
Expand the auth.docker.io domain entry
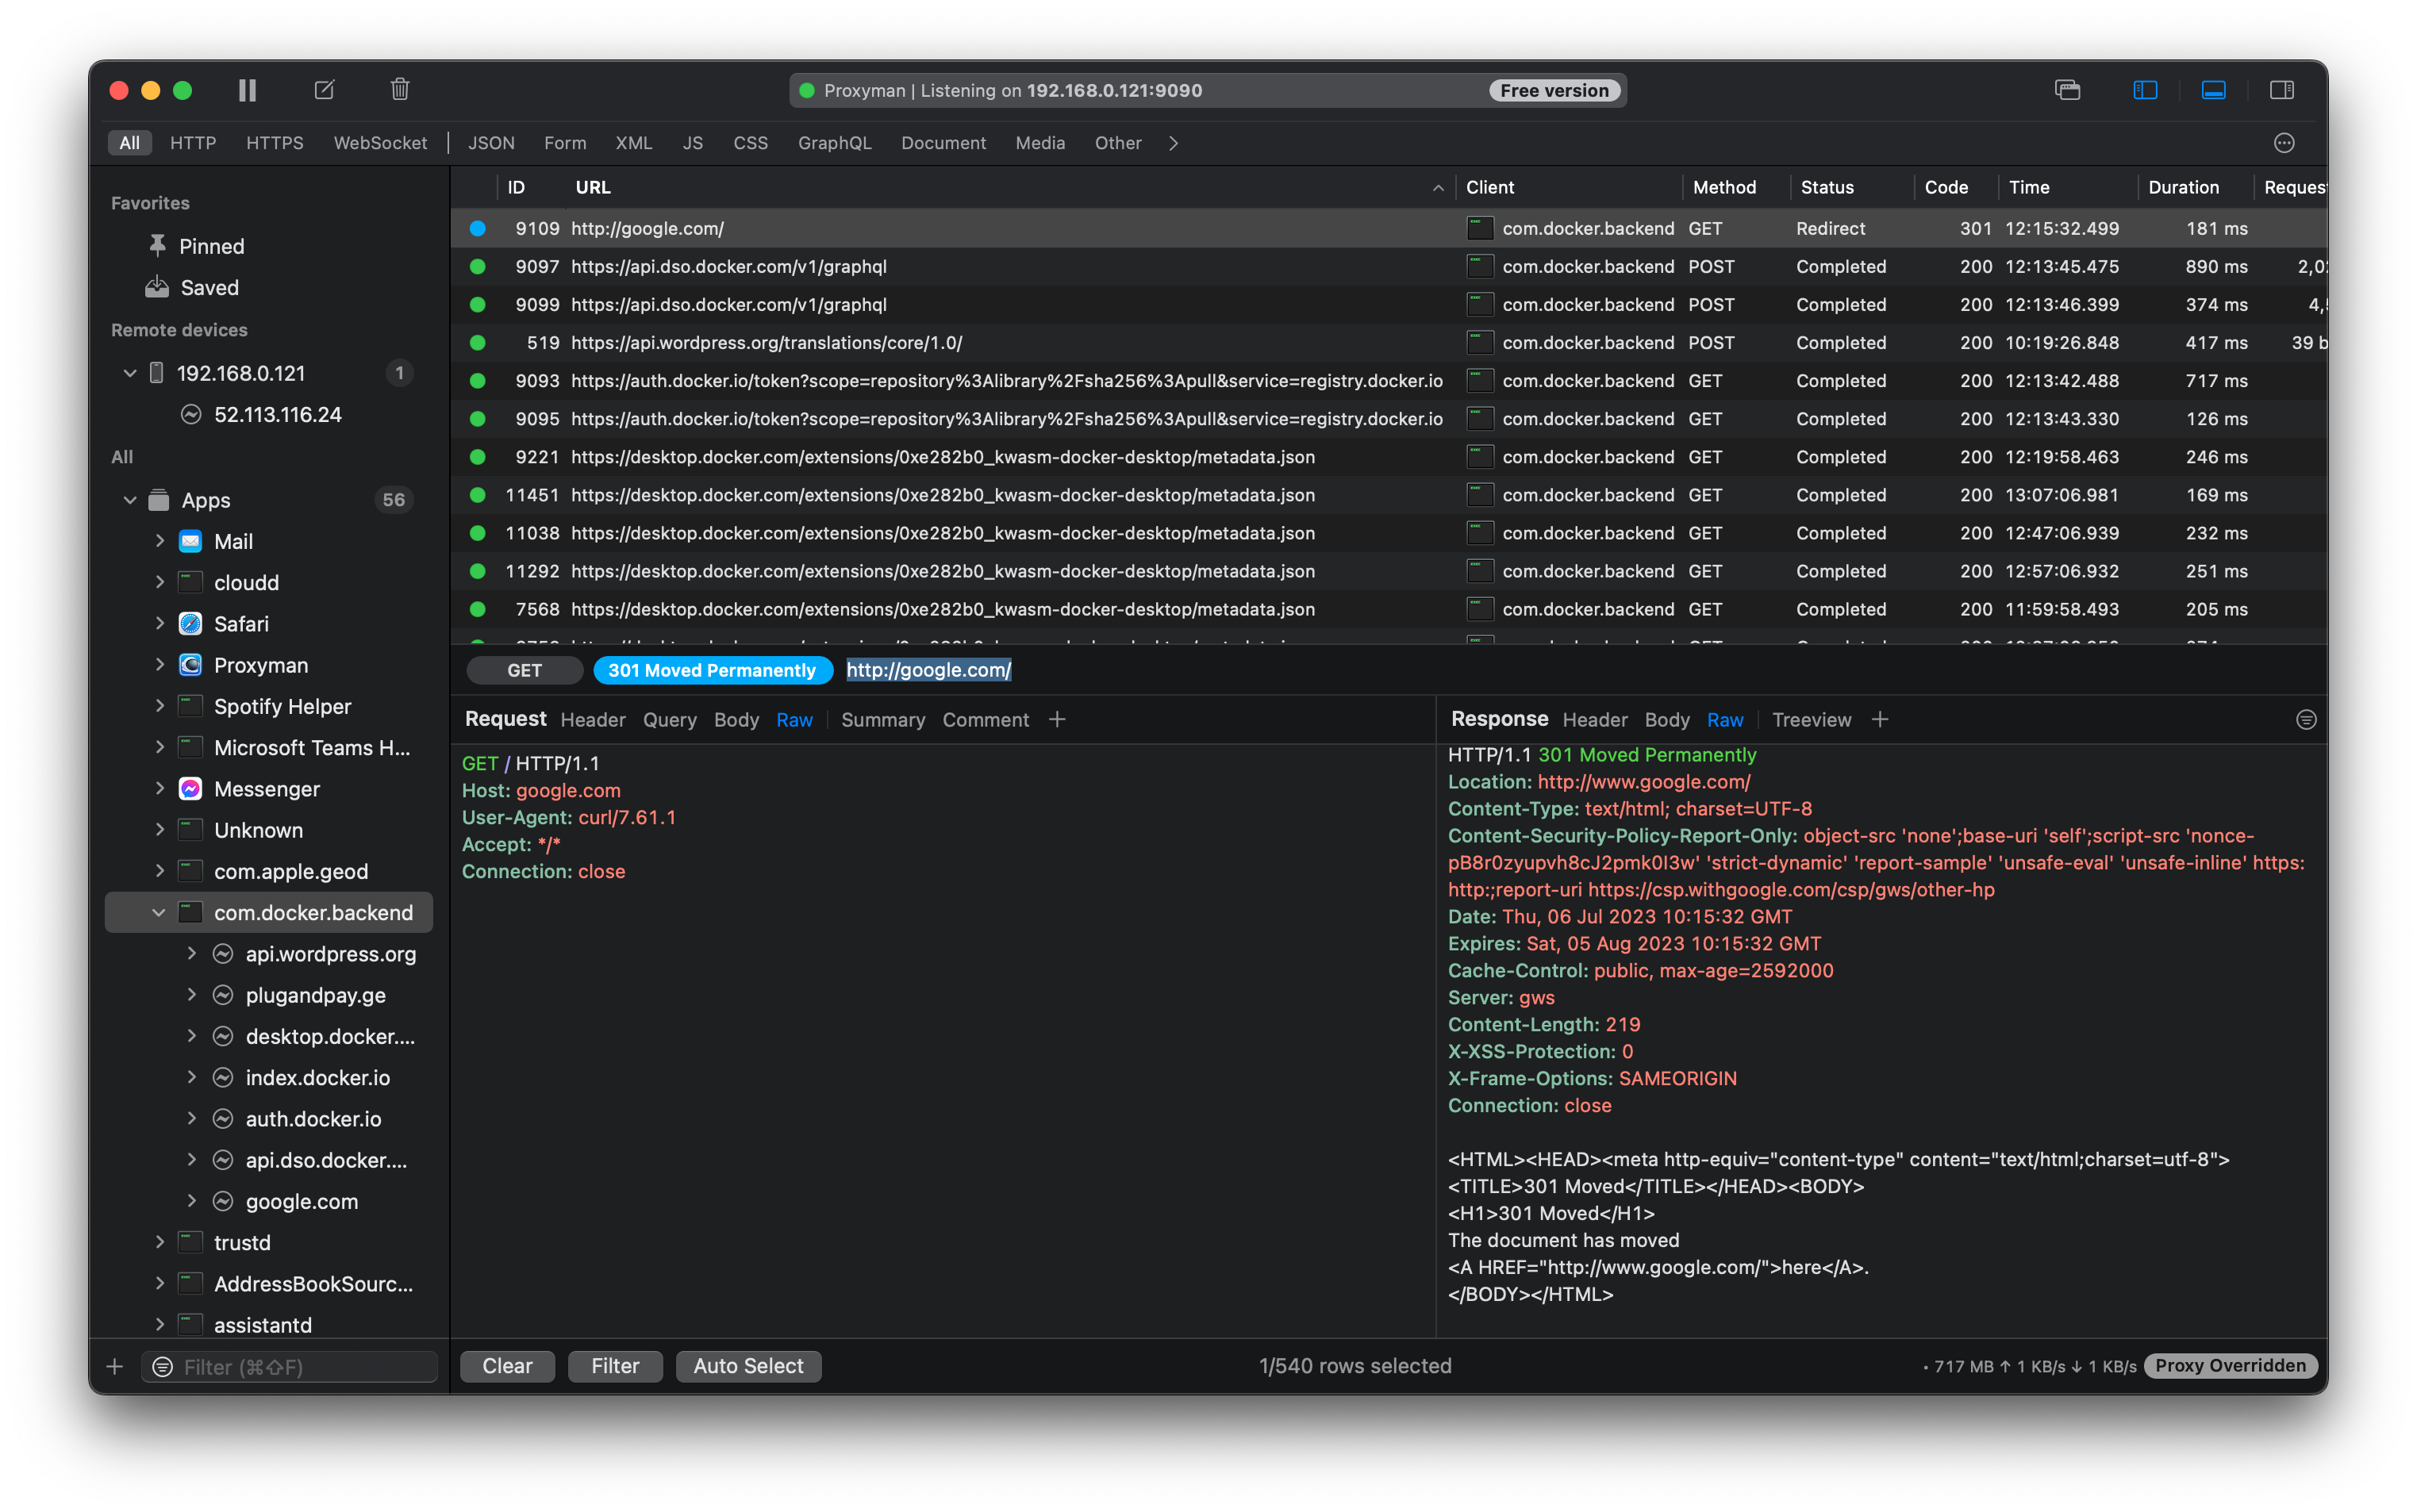pos(192,1118)
